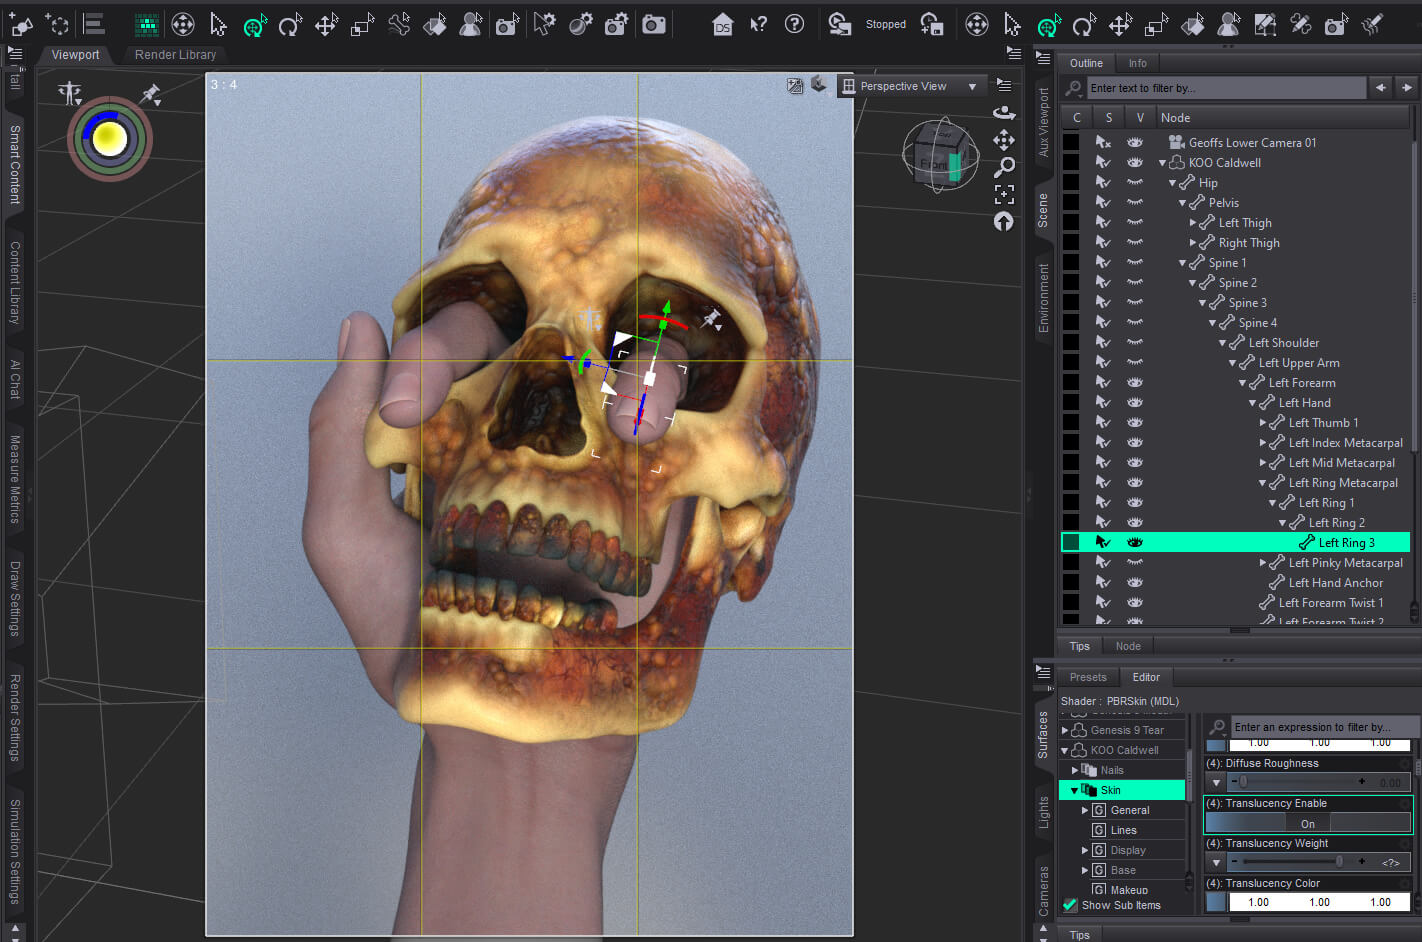This screenshot has height=942, width=1422.
Task: Open tool settings cursor-gear icon
Action: [x=544, y=25]
